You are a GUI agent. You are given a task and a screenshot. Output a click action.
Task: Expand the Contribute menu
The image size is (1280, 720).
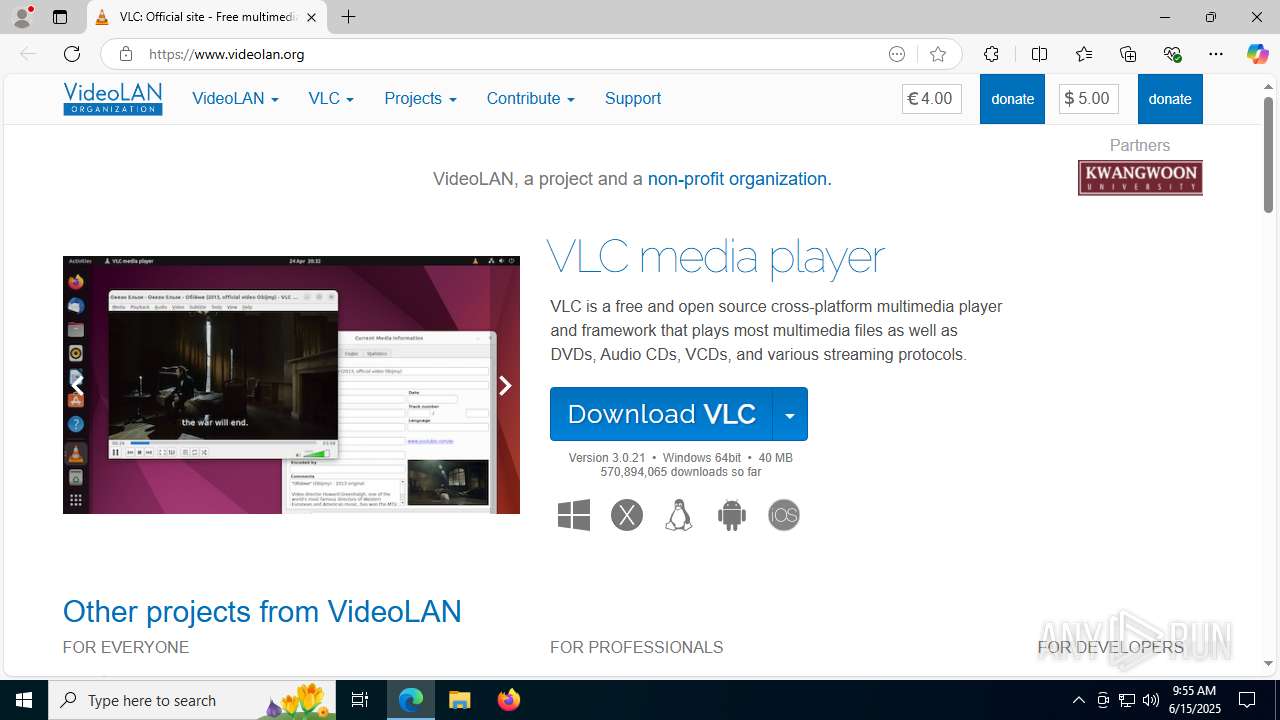click(x=530, y=98)
